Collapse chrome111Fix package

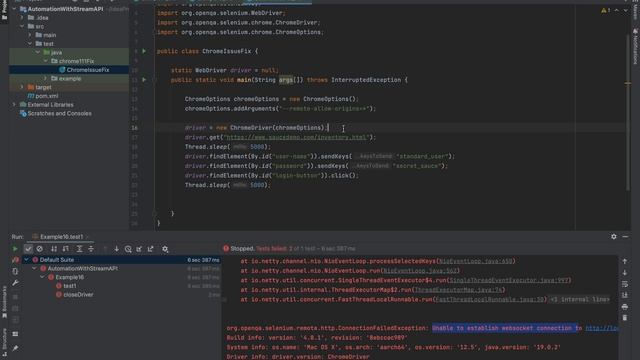(x=45, y=61)
